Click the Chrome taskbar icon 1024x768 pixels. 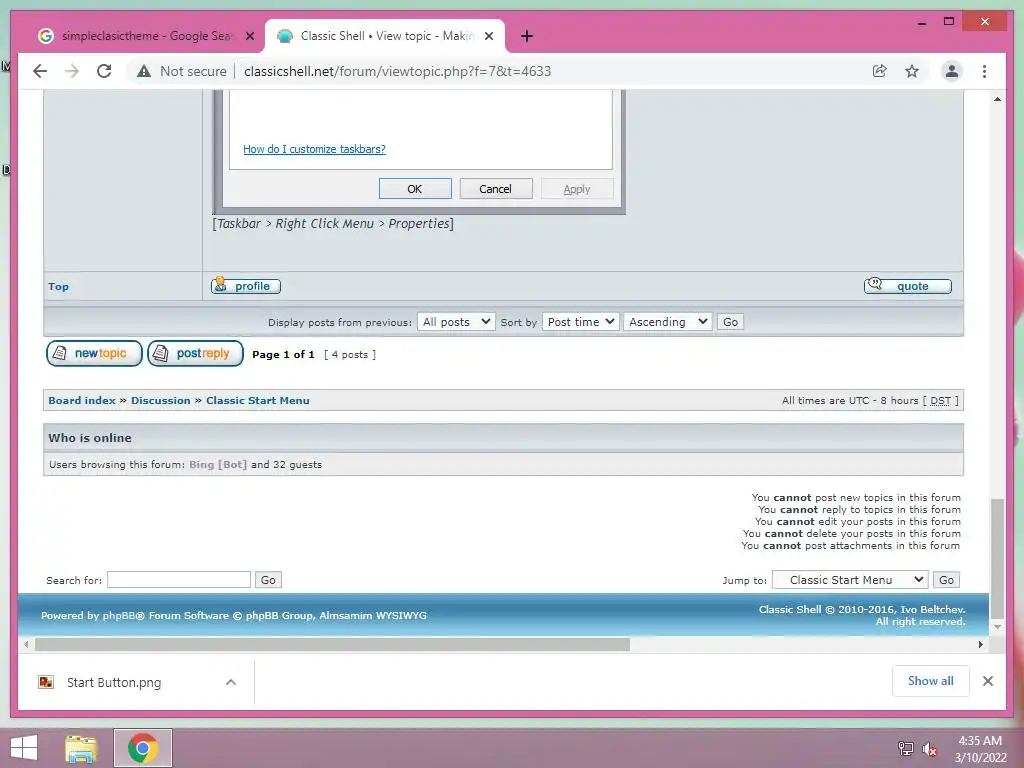(x=143, y=748)
